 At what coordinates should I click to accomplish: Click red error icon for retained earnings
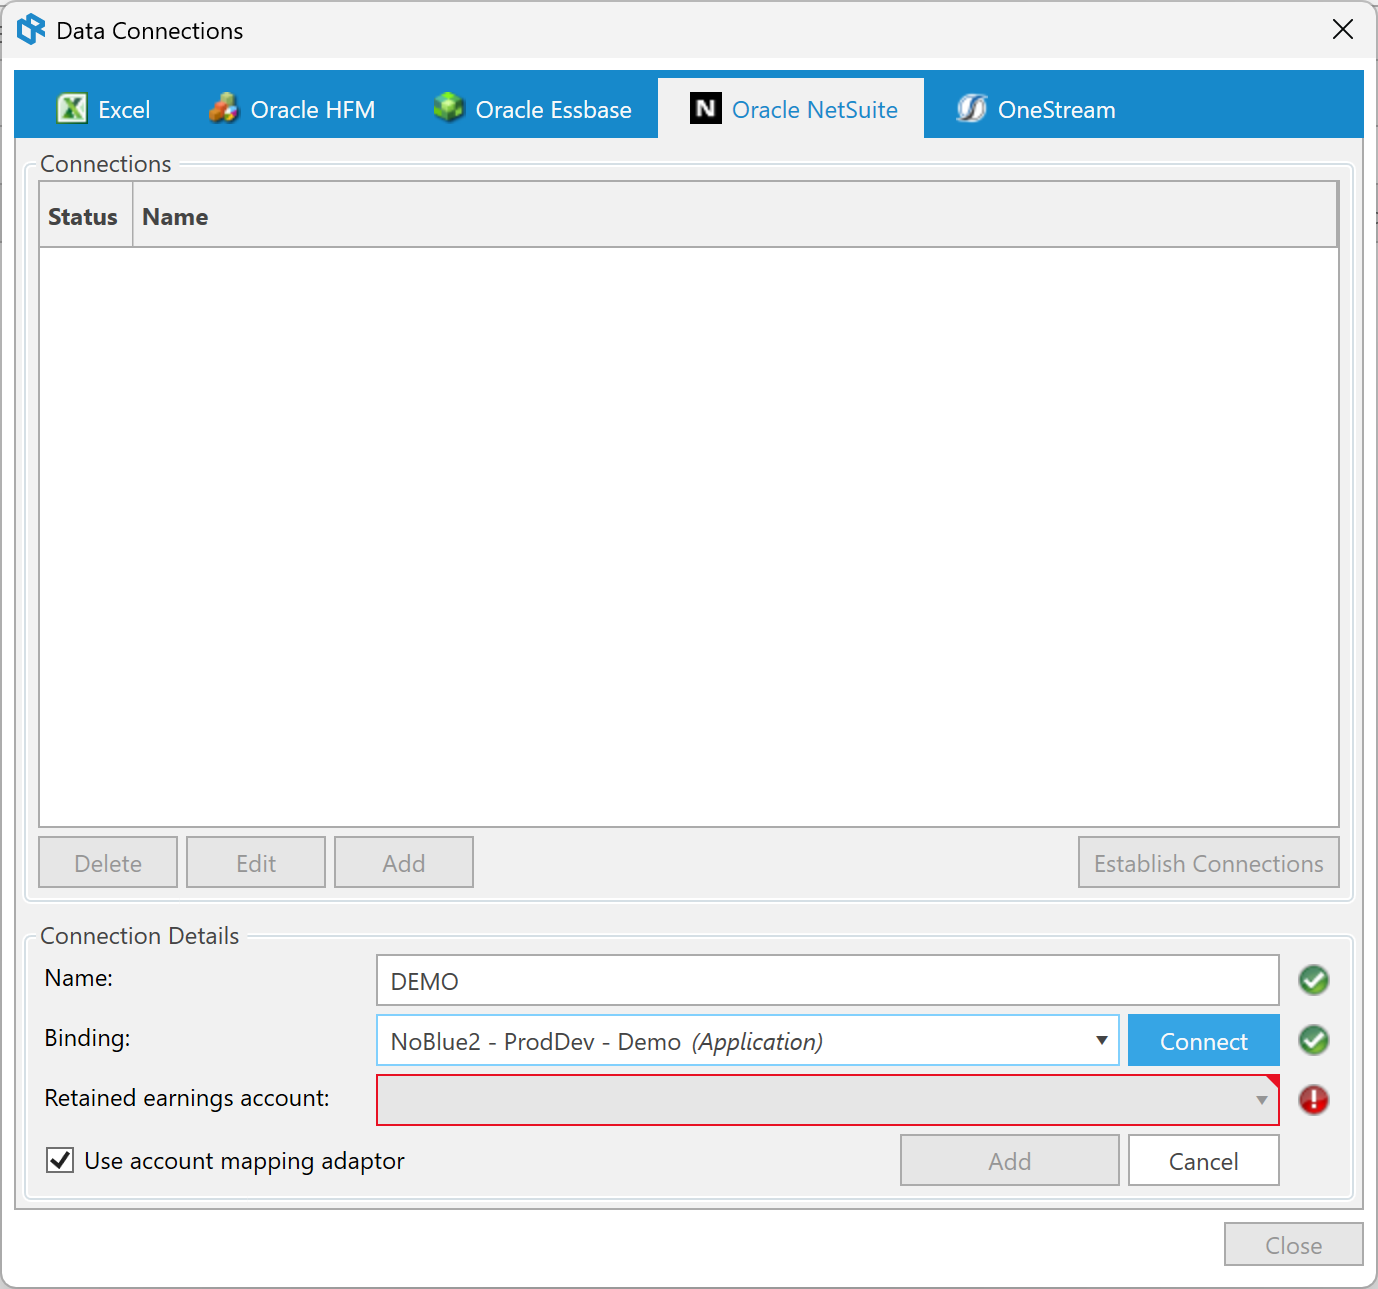(1314, 1100)
